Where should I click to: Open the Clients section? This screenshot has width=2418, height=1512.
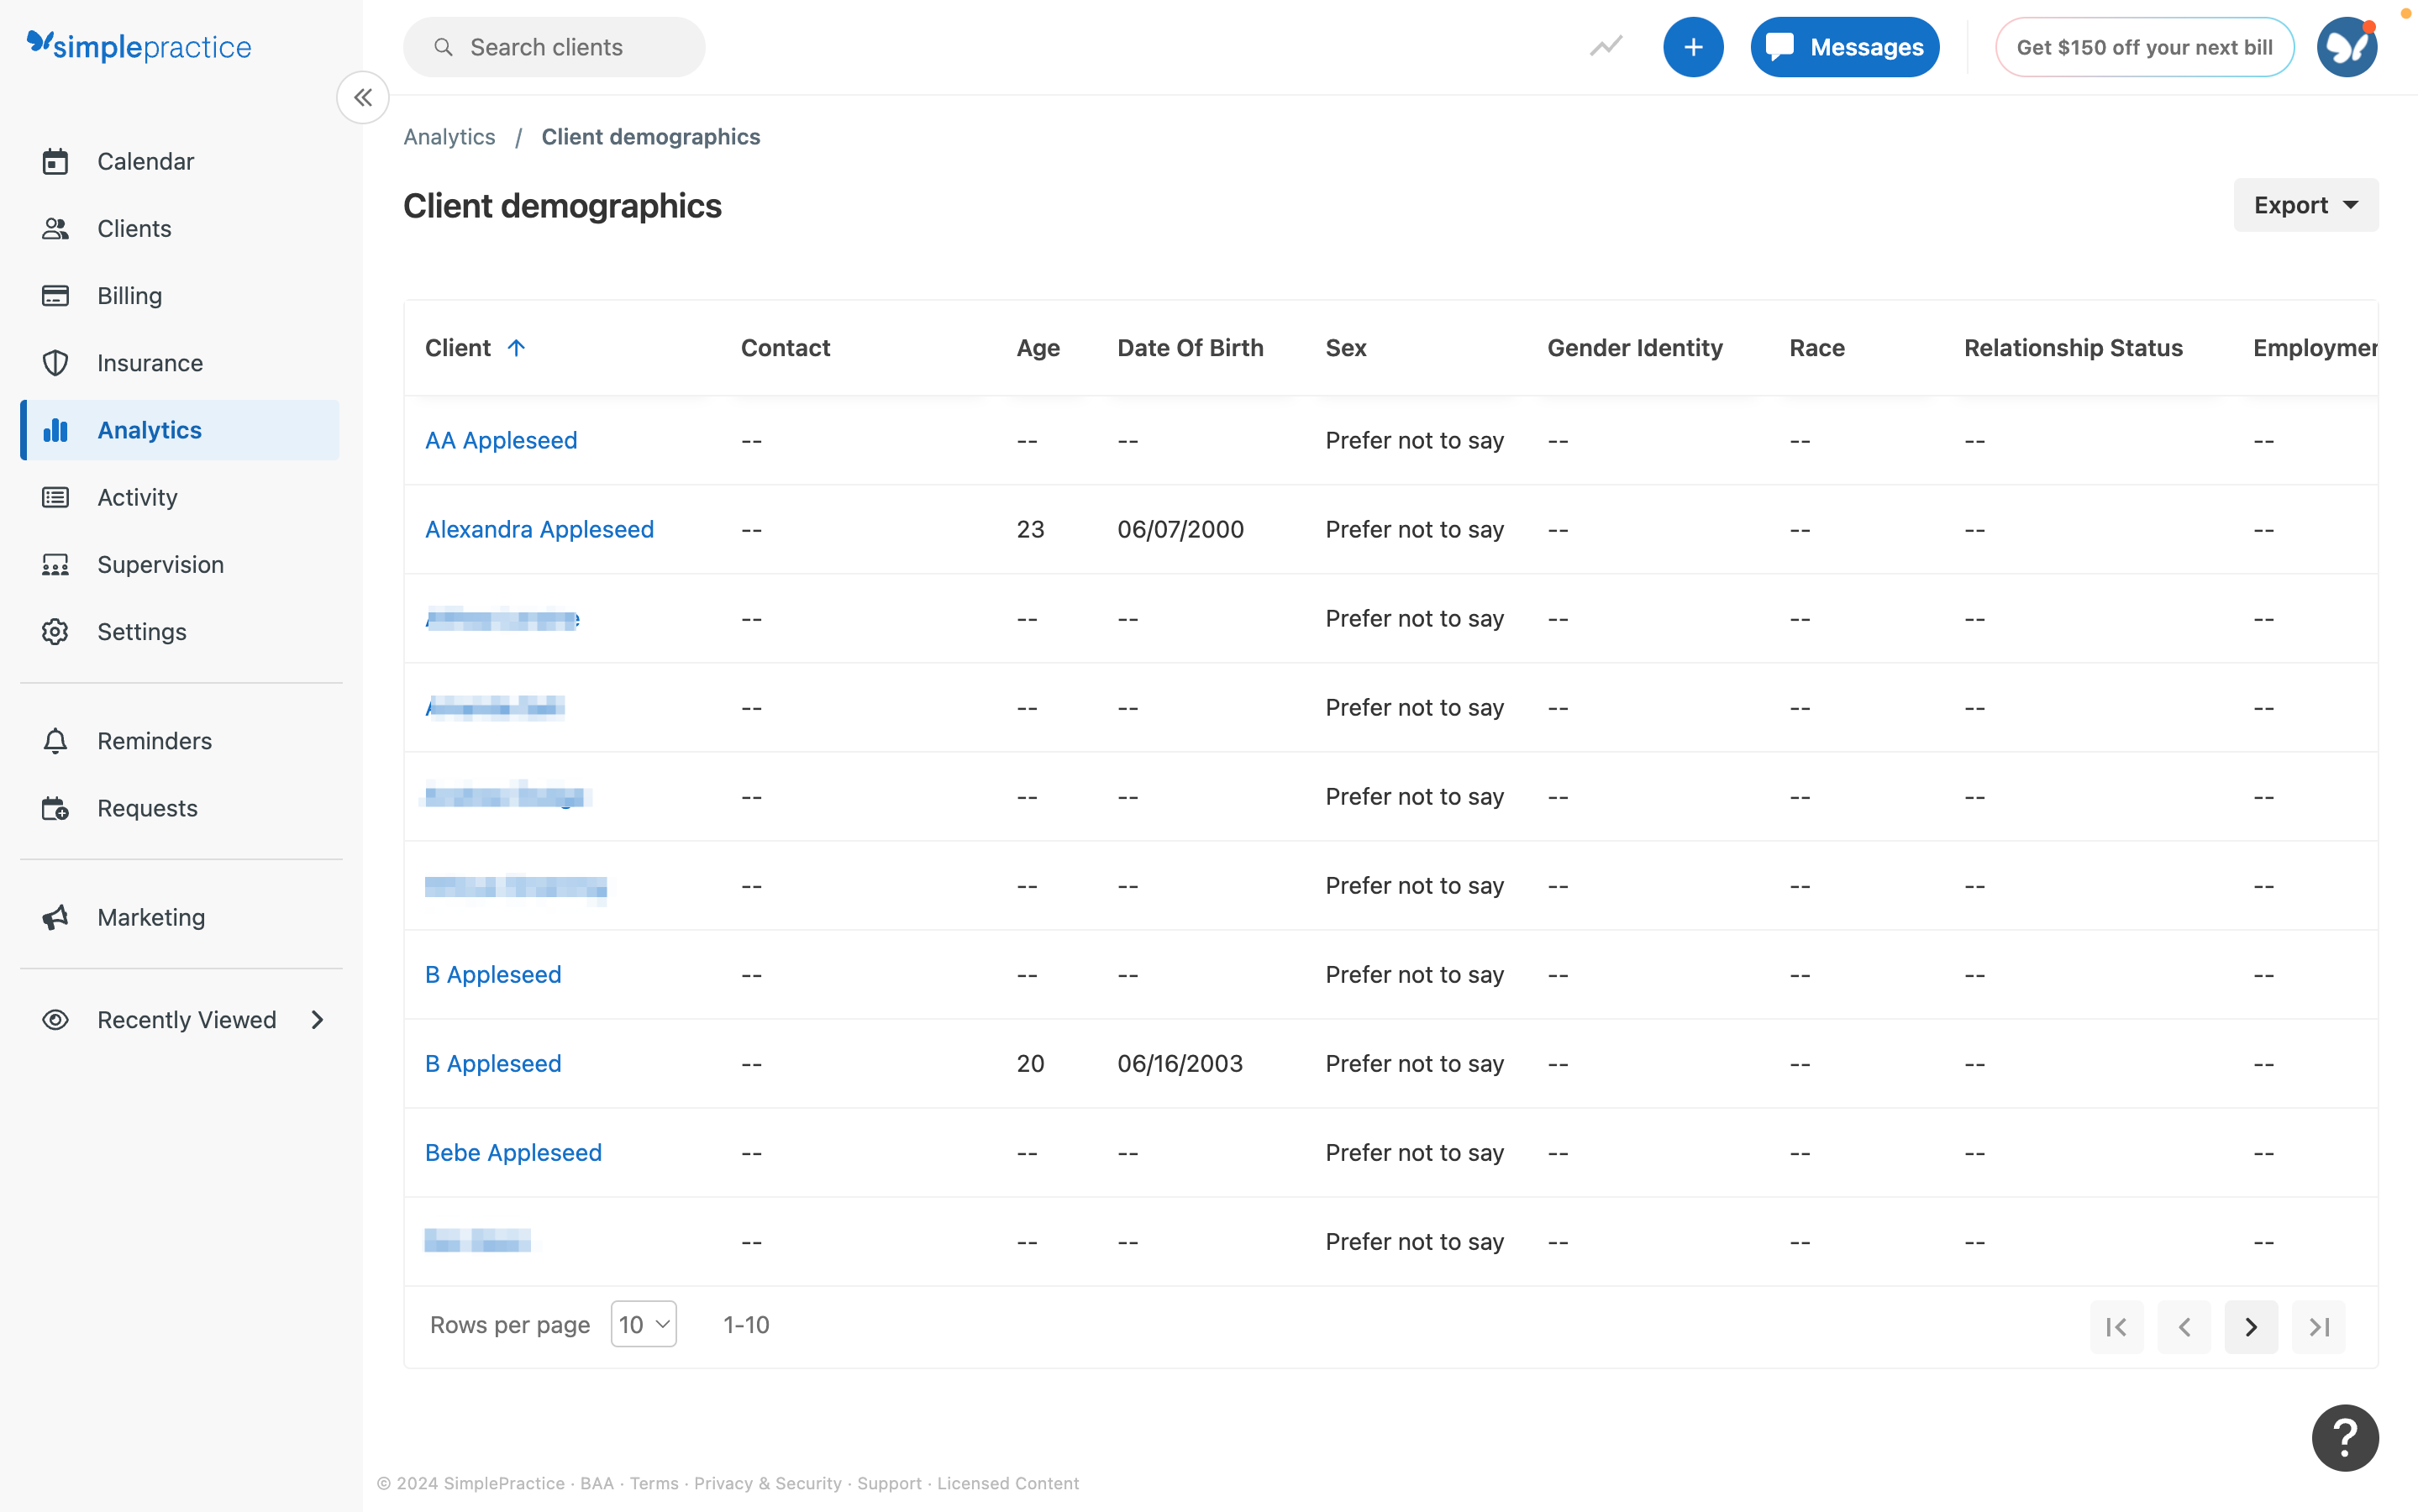[x=134, y=228]
